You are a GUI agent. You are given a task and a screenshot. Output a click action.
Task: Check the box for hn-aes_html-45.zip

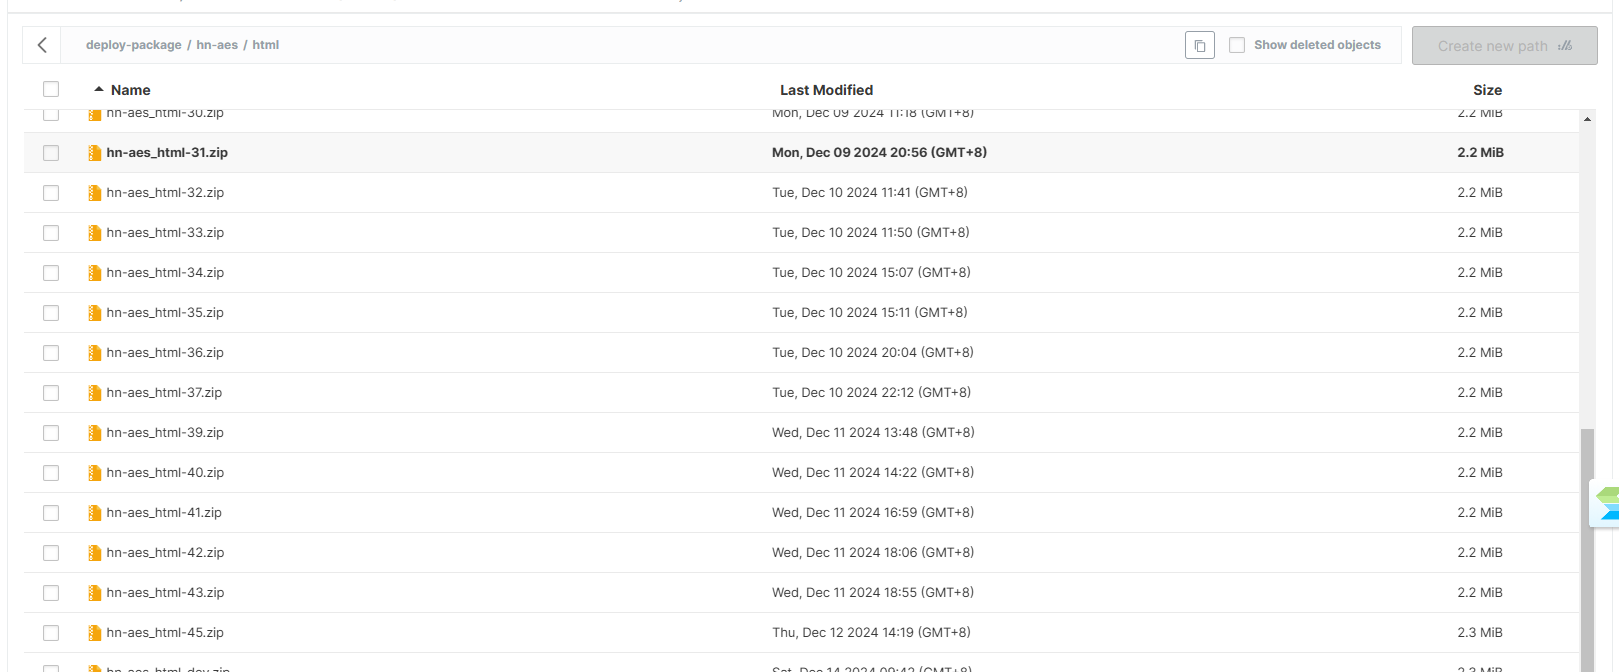coord(51,633)
